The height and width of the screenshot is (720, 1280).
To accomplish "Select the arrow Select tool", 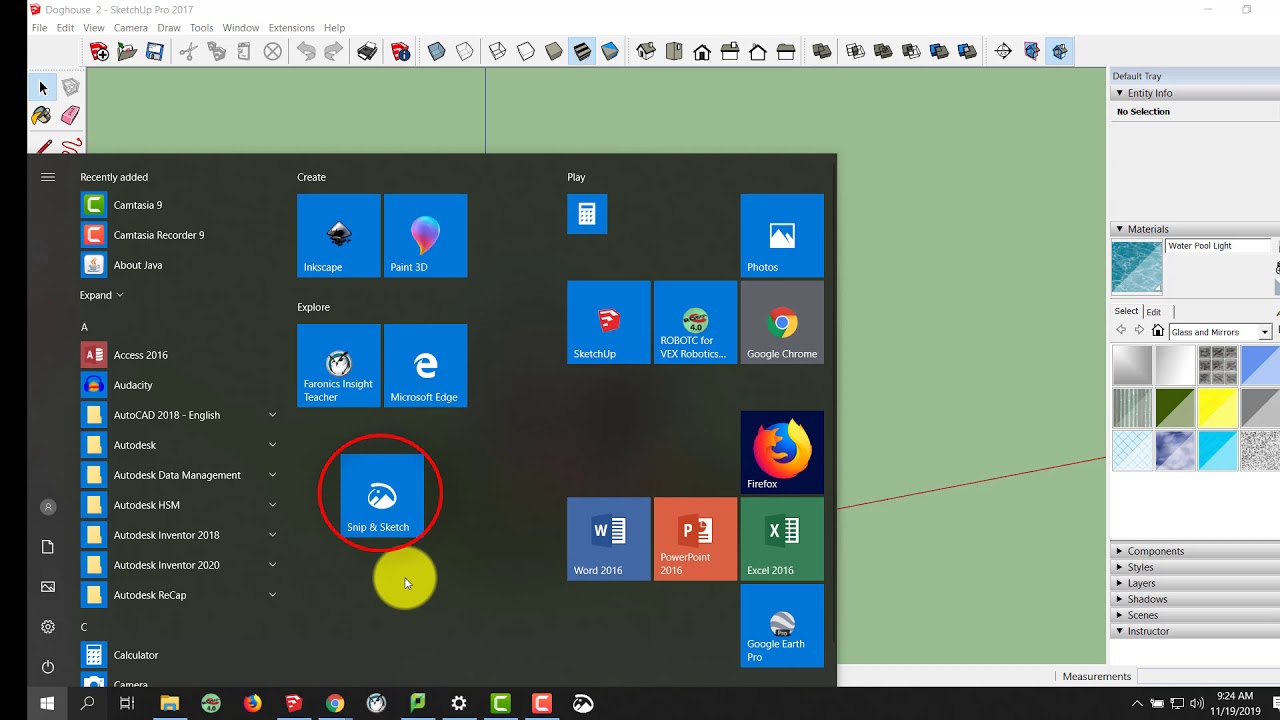I will (x=42, y=88).
